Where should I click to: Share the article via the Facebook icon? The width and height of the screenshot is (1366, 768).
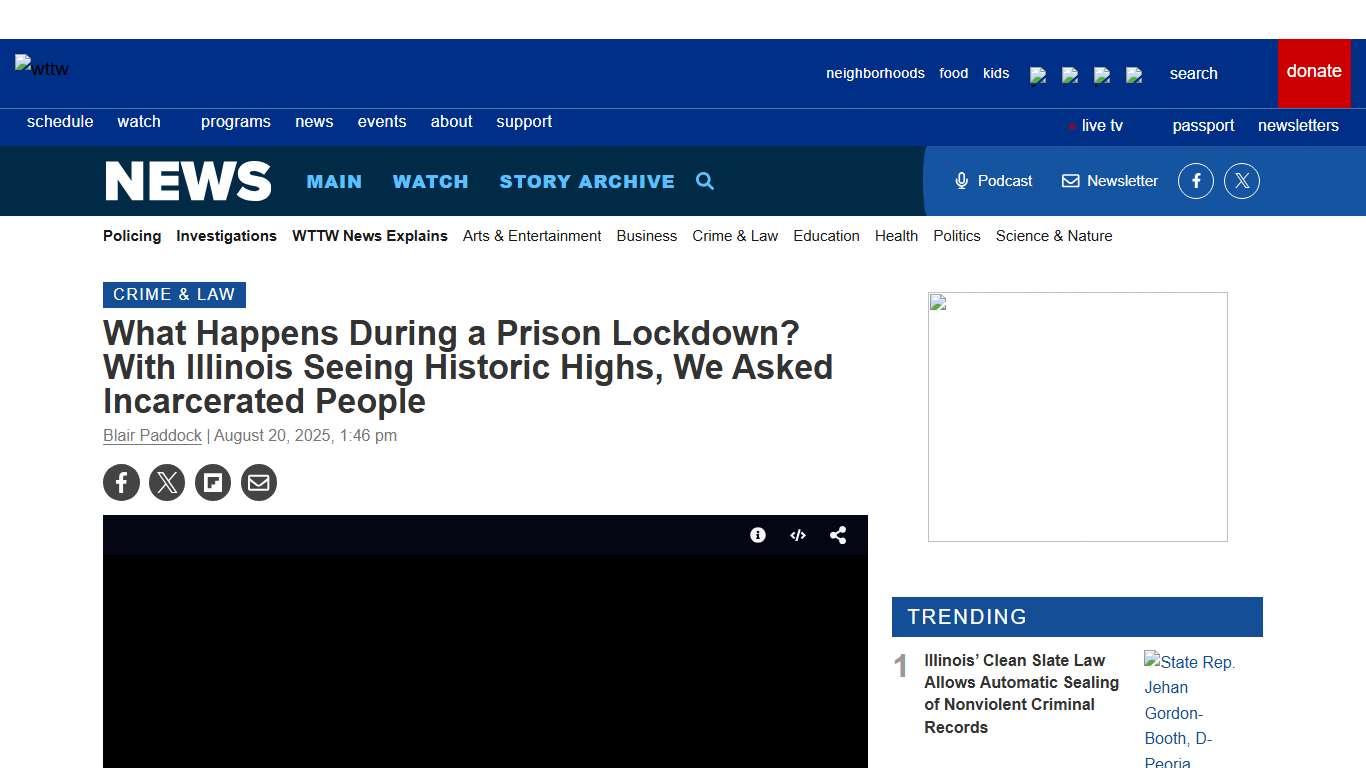(x=121, y=482)
